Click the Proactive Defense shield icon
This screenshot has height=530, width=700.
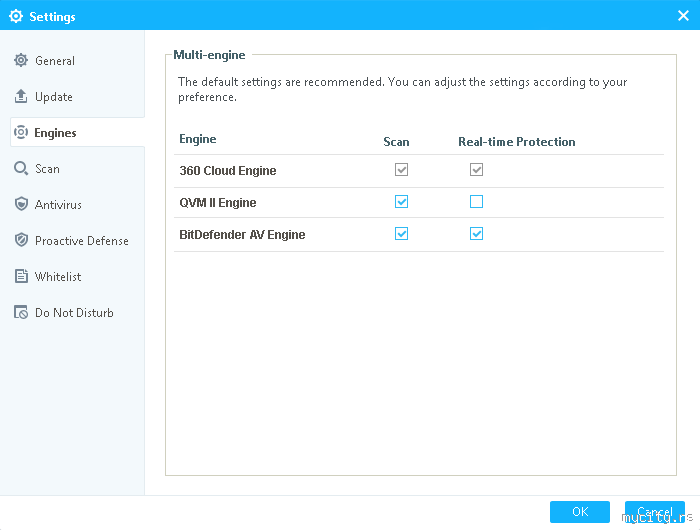[21, 241]
